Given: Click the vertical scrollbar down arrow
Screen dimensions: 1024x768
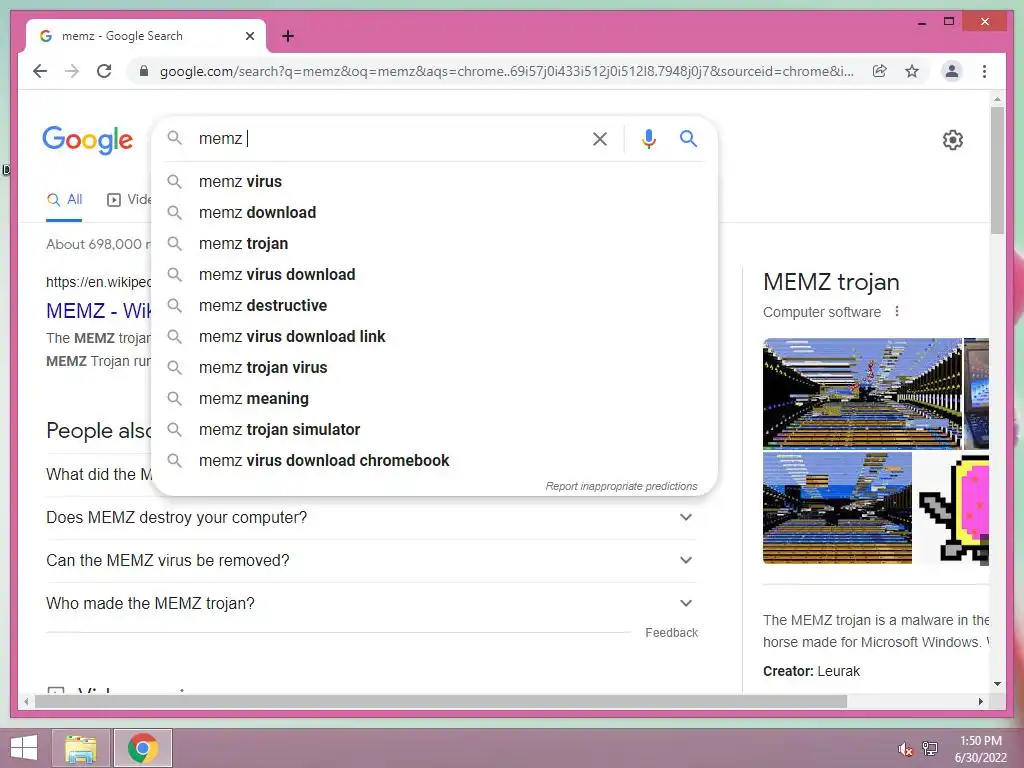Looking at the screenshot, I should [997, 684].
